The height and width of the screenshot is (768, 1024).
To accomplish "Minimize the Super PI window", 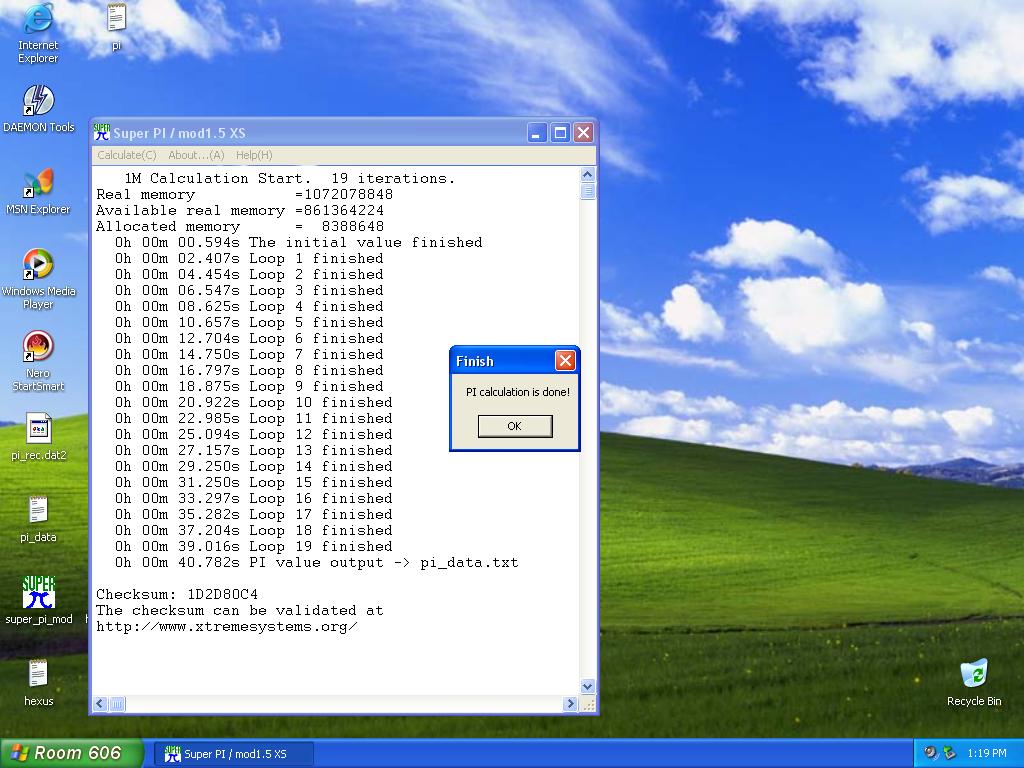I will (537, 133).
